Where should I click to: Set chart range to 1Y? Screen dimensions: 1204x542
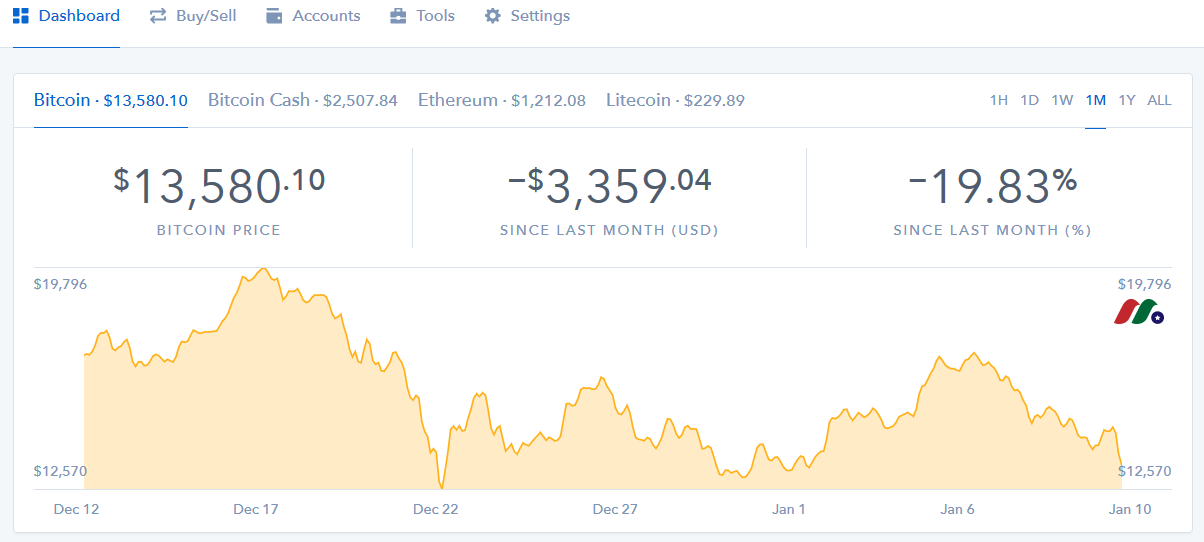point(1127,100)
